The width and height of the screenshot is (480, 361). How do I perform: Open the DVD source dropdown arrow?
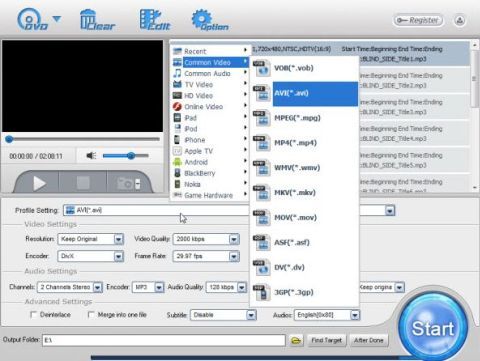click(57, 19)
